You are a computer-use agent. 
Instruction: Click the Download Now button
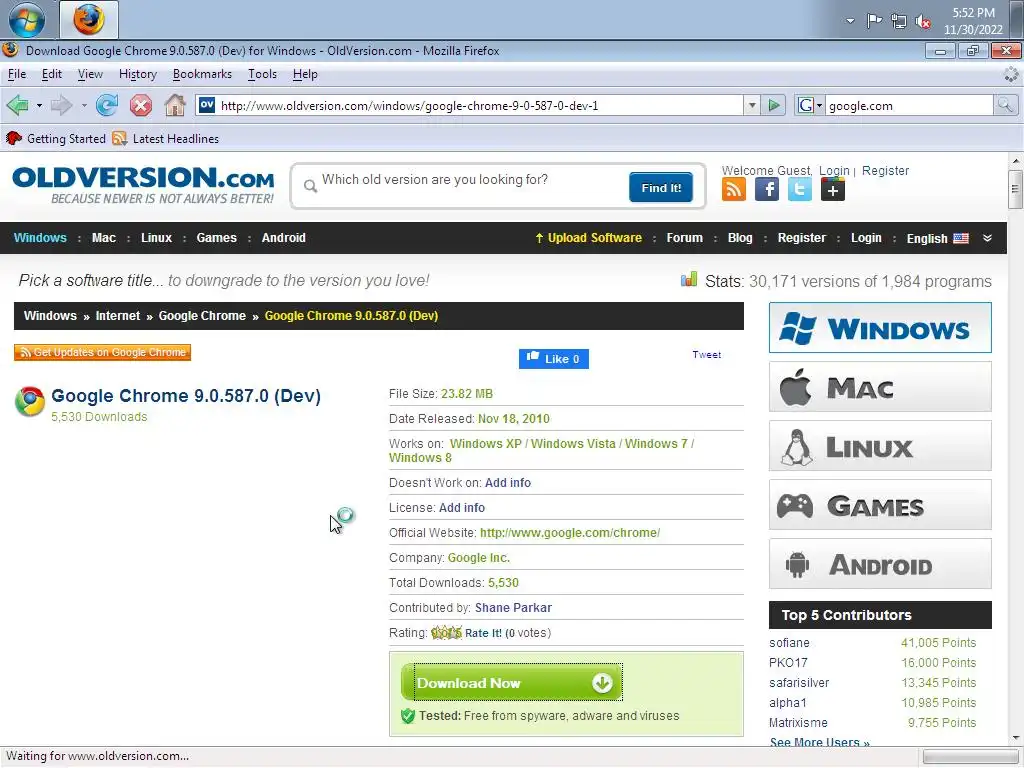point(511,682)
